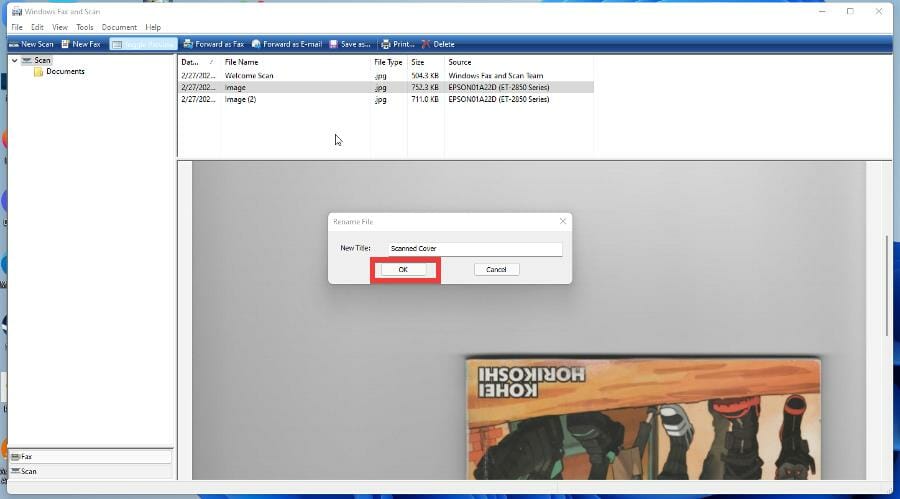The height and width of the screenshot is (499, 900).
Task: Open the File menu
Action: coord(17,27)
